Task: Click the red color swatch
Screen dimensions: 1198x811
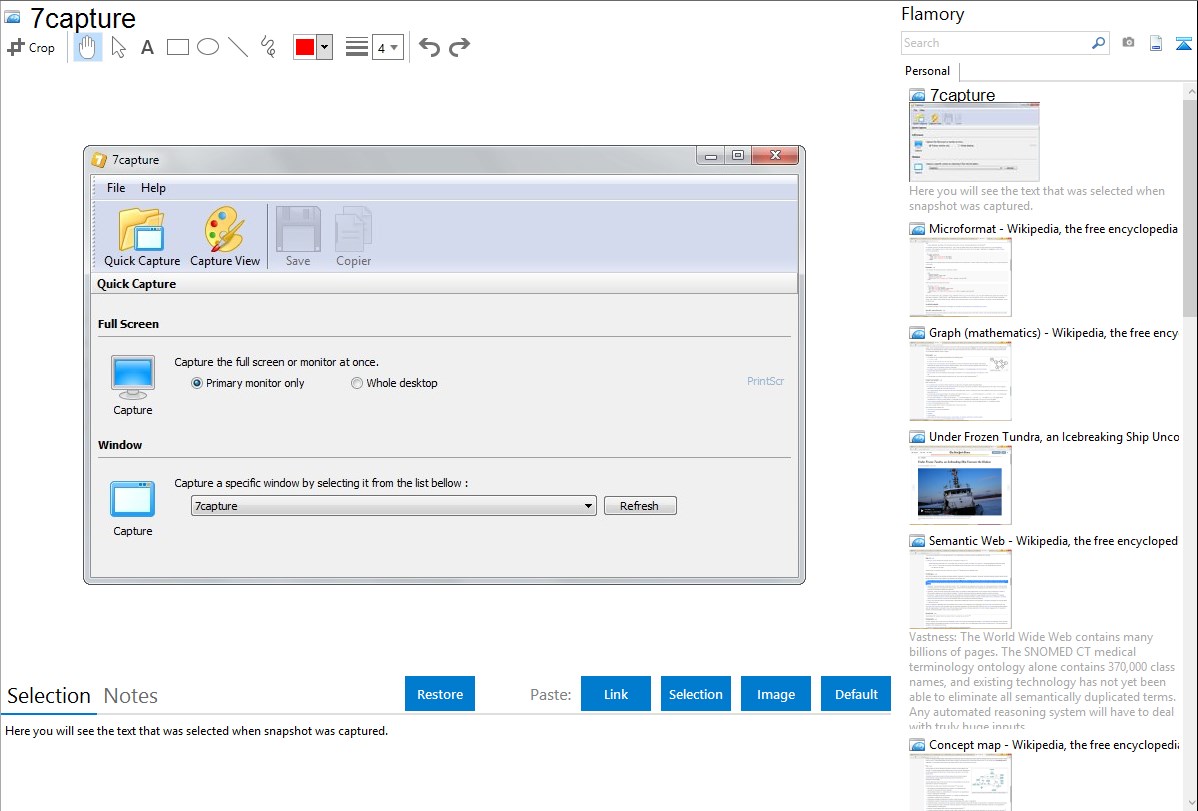Action: [305, 47]
